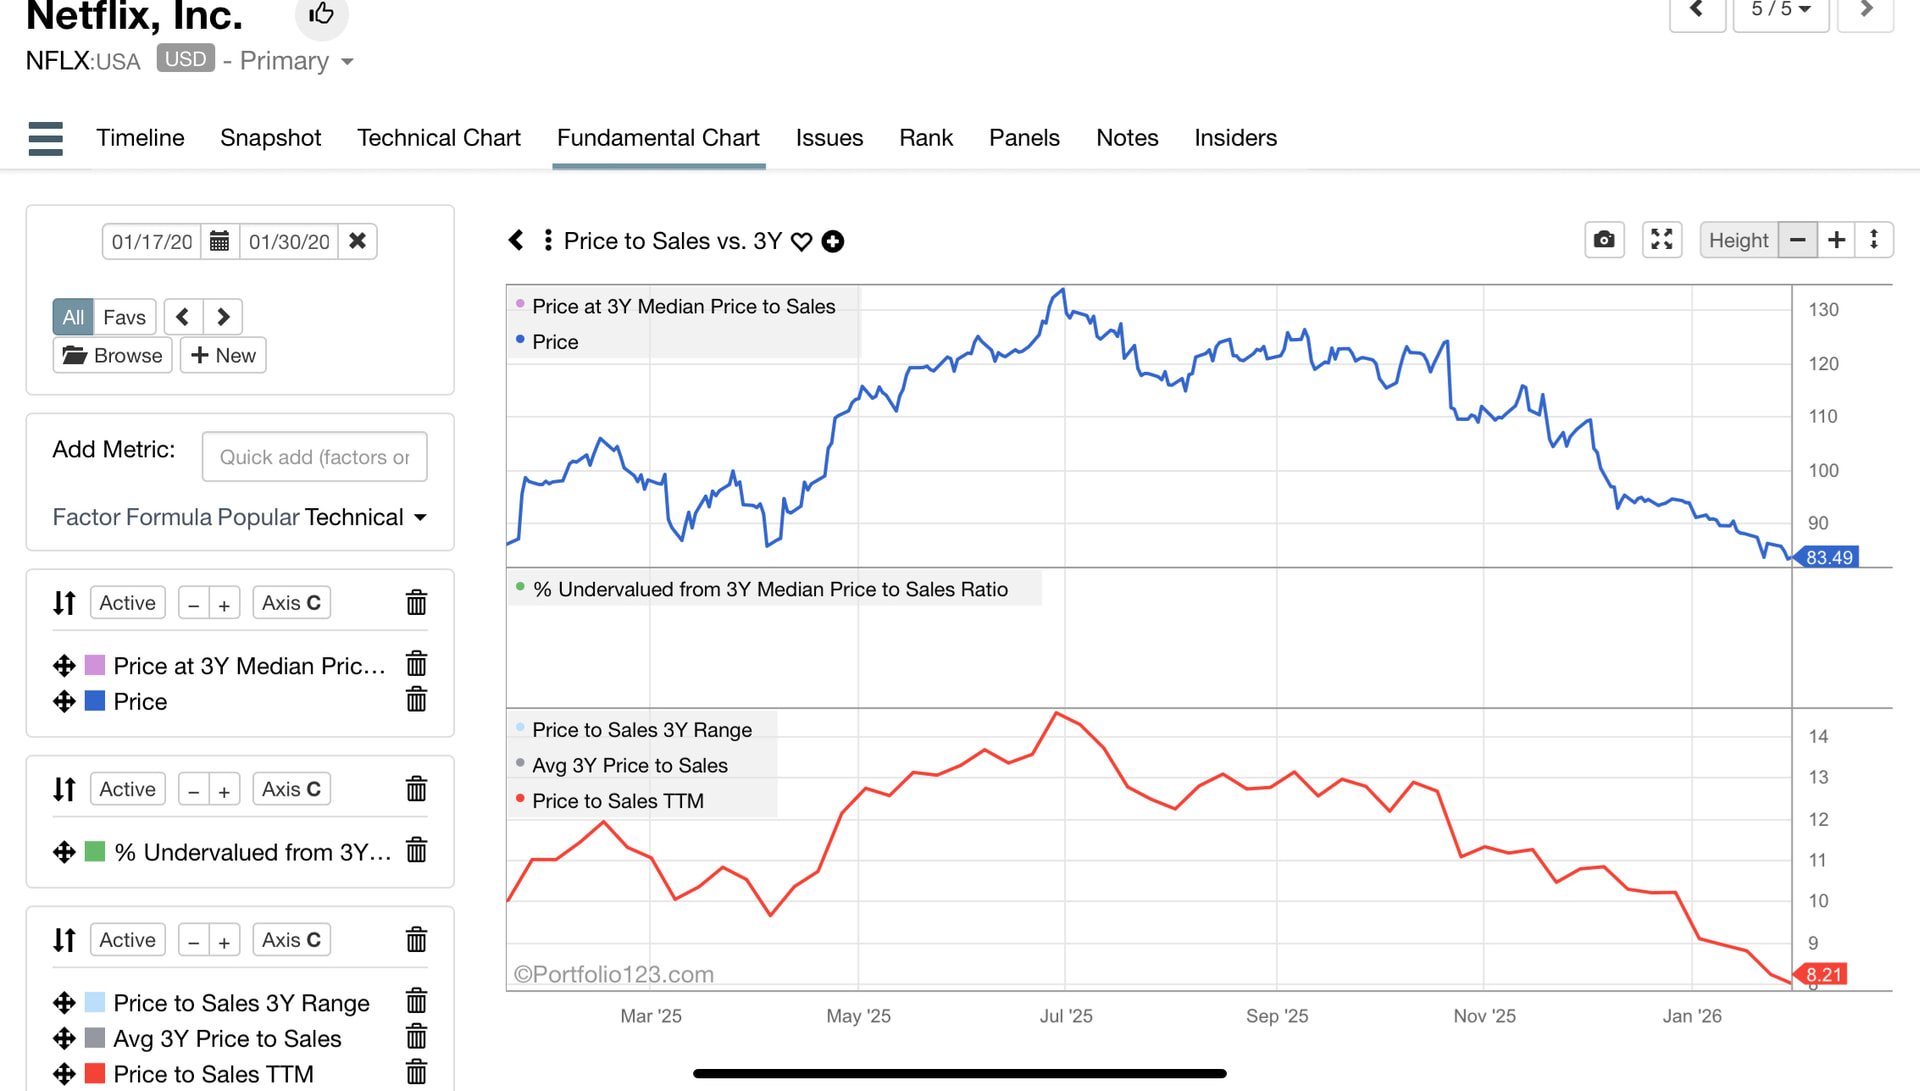
Task: Delete the Price metric with trash icon
Action: pyautogui.click(x=416, y=700)
